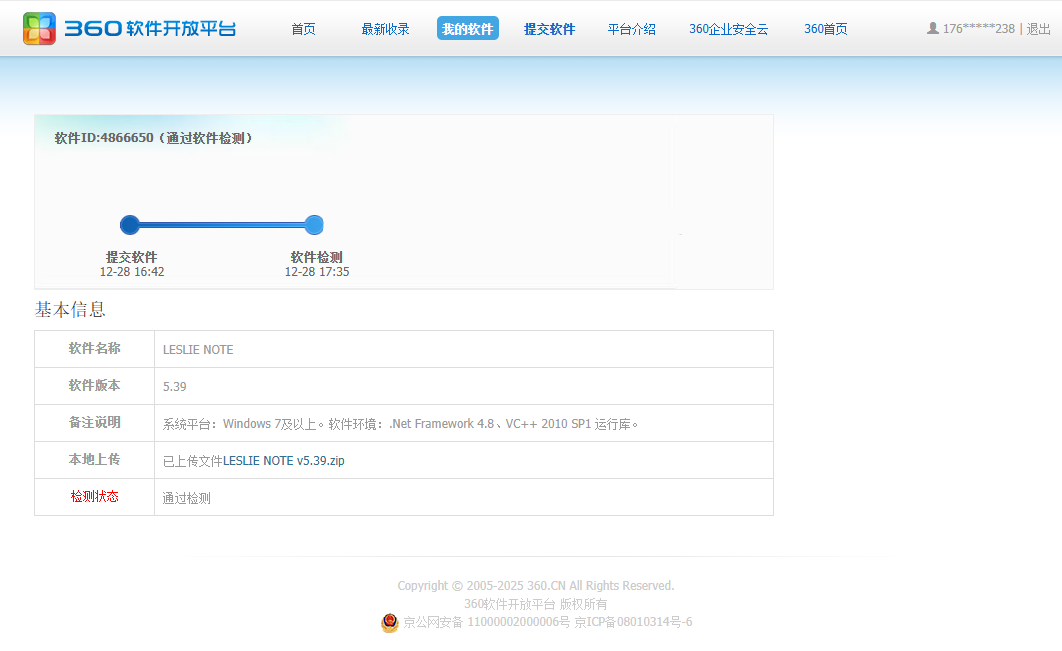Click the 软件检测 progress step node
The height and width of the screenshot is (651, 1062).
click(314, 225)
